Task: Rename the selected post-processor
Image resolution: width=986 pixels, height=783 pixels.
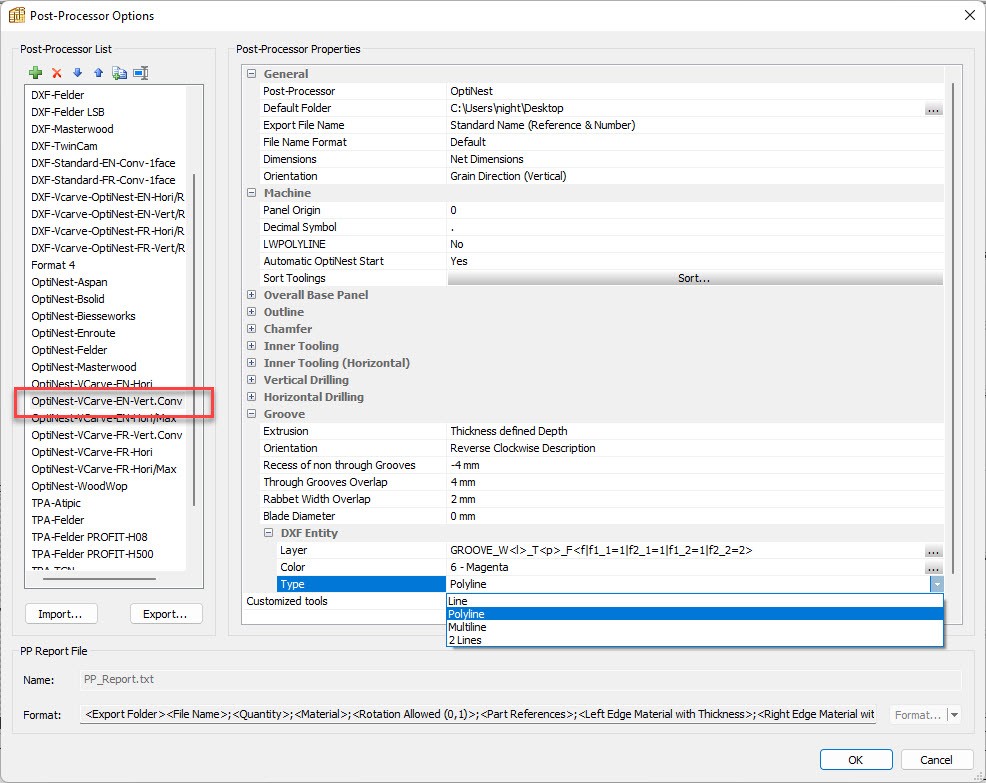Action: (141, 73)
